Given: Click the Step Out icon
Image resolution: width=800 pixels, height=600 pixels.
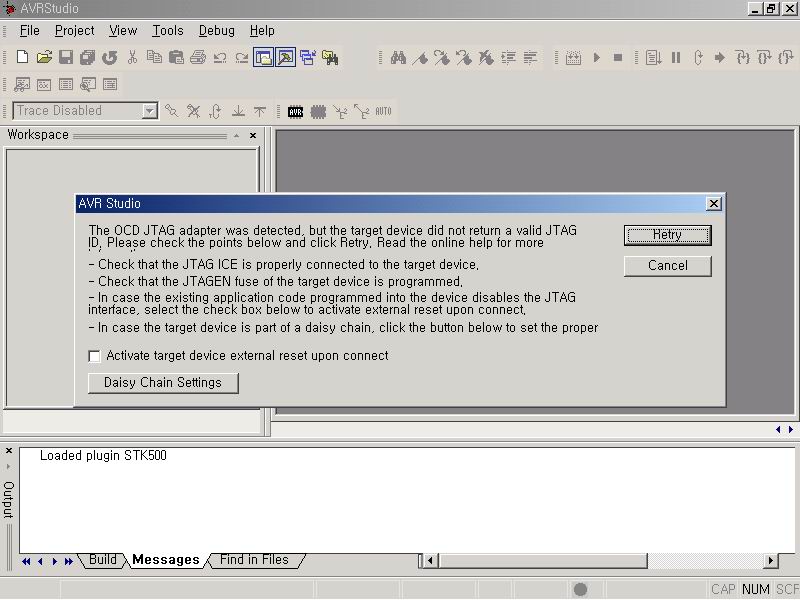Looking at the screenshot, I should point(786,58).
